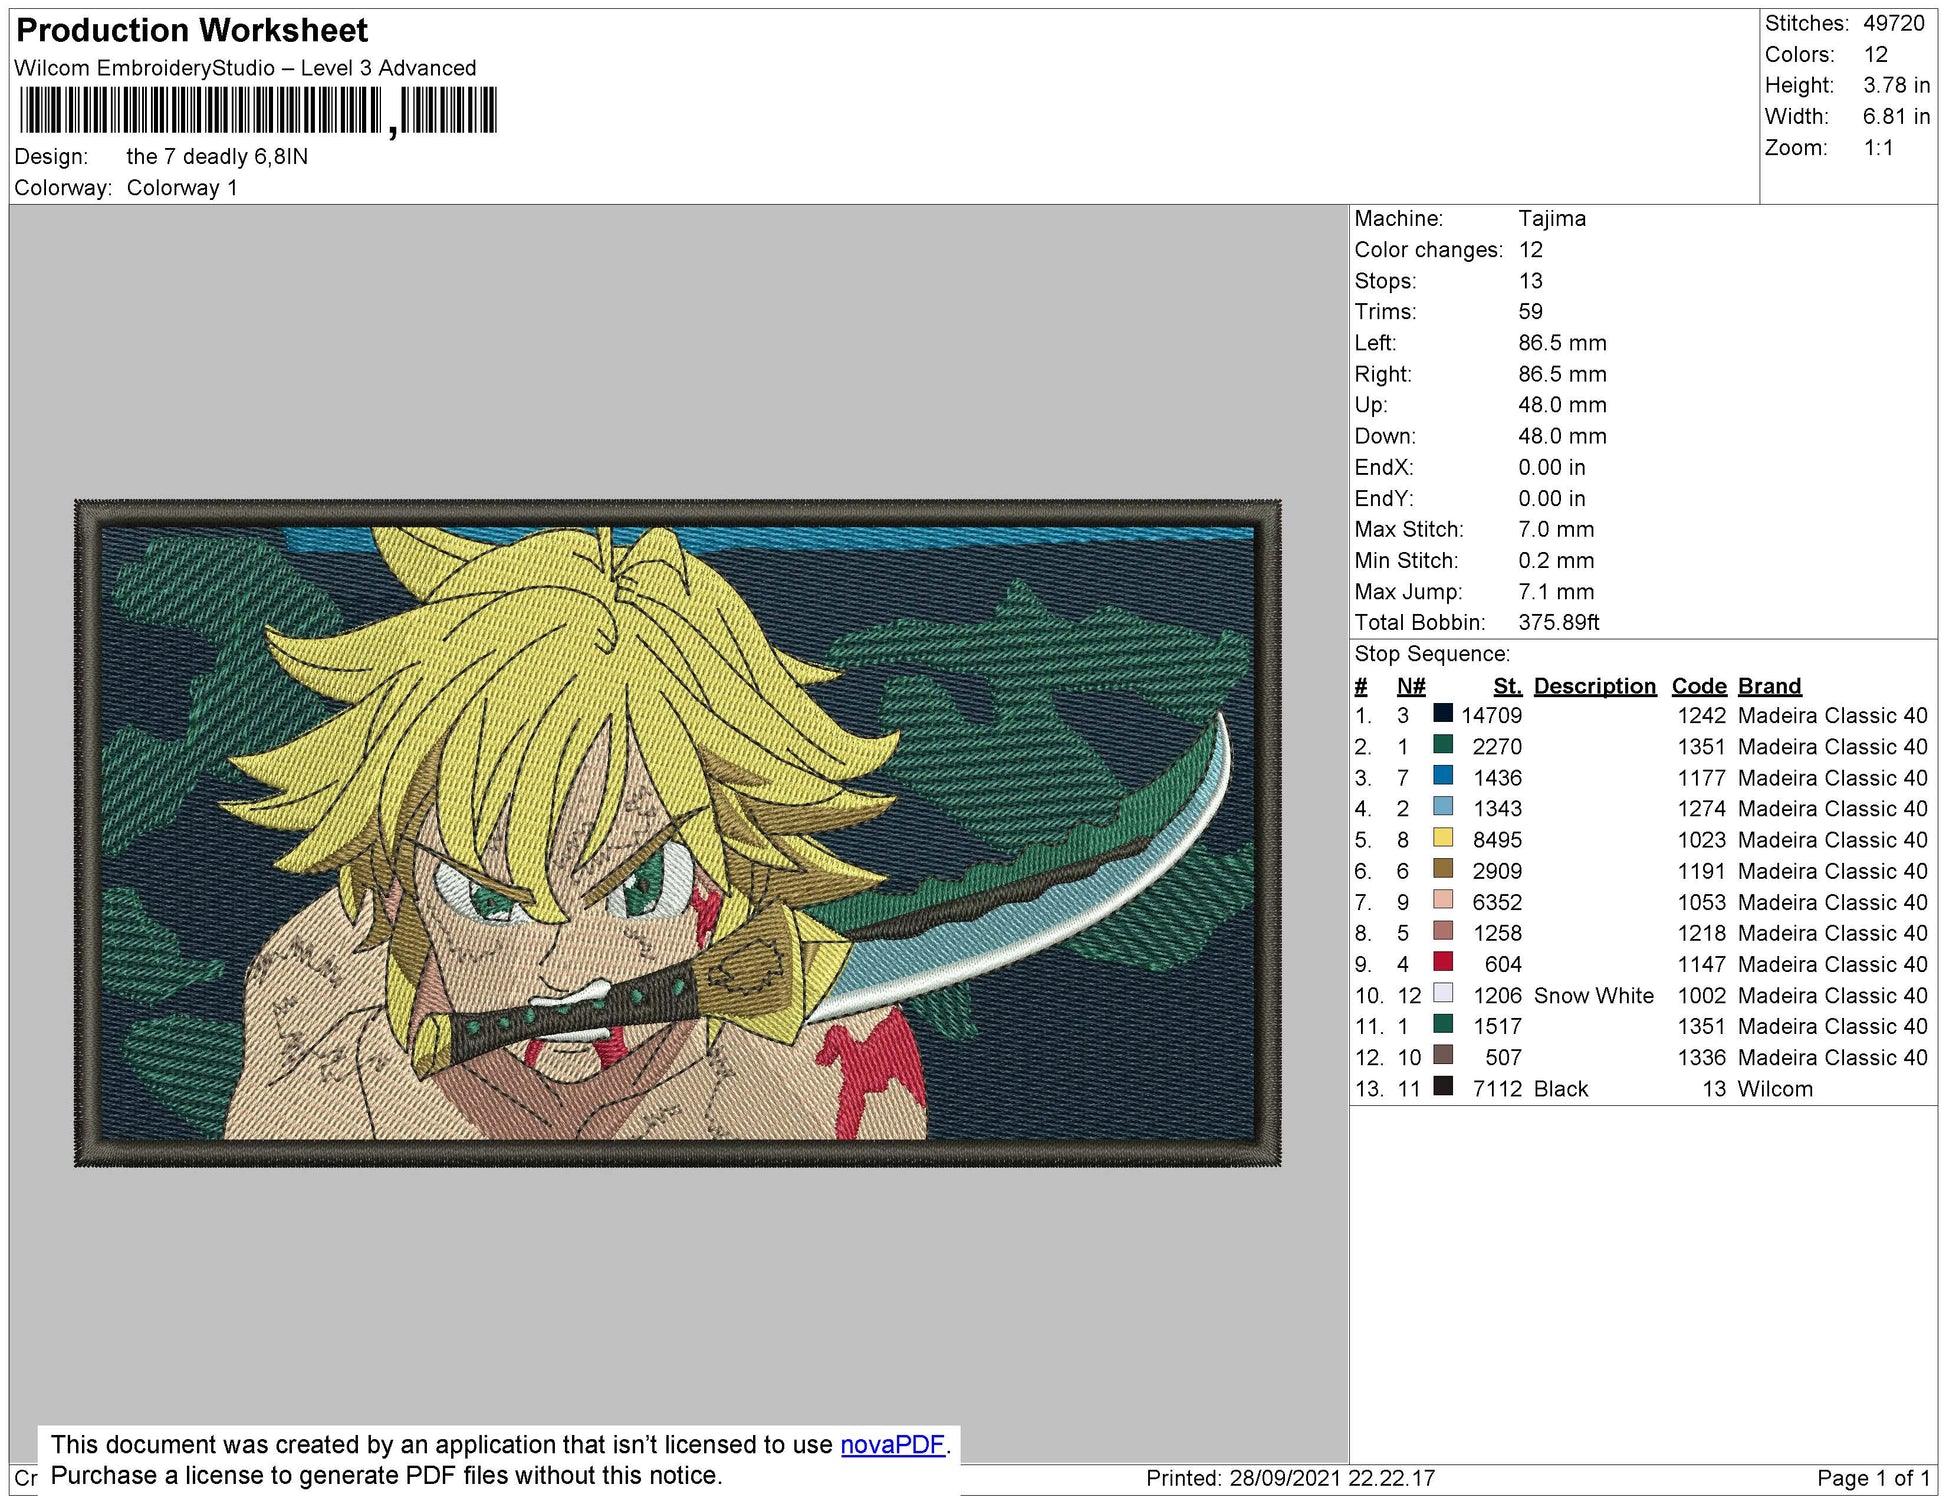The width and height of the screenshot is (1946, 1504).
Task: Click the St. column header
Action: tap(1508, 686)
